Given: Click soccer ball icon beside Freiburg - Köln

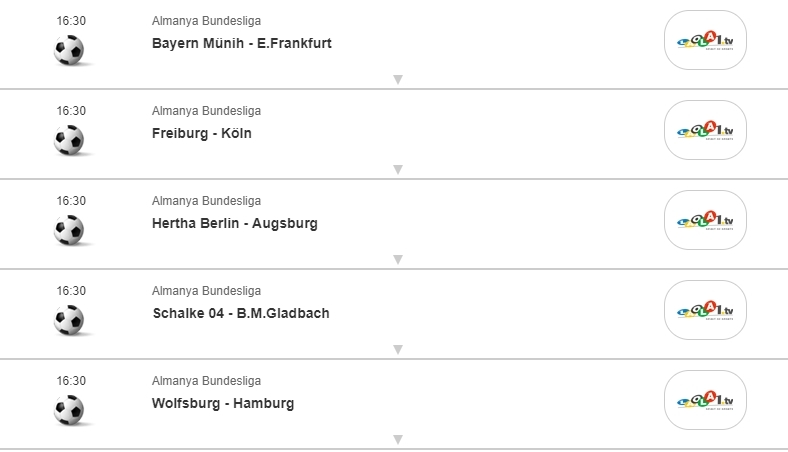Looking at the screenshot, I should pyautogui.click(x=69, y=140).
